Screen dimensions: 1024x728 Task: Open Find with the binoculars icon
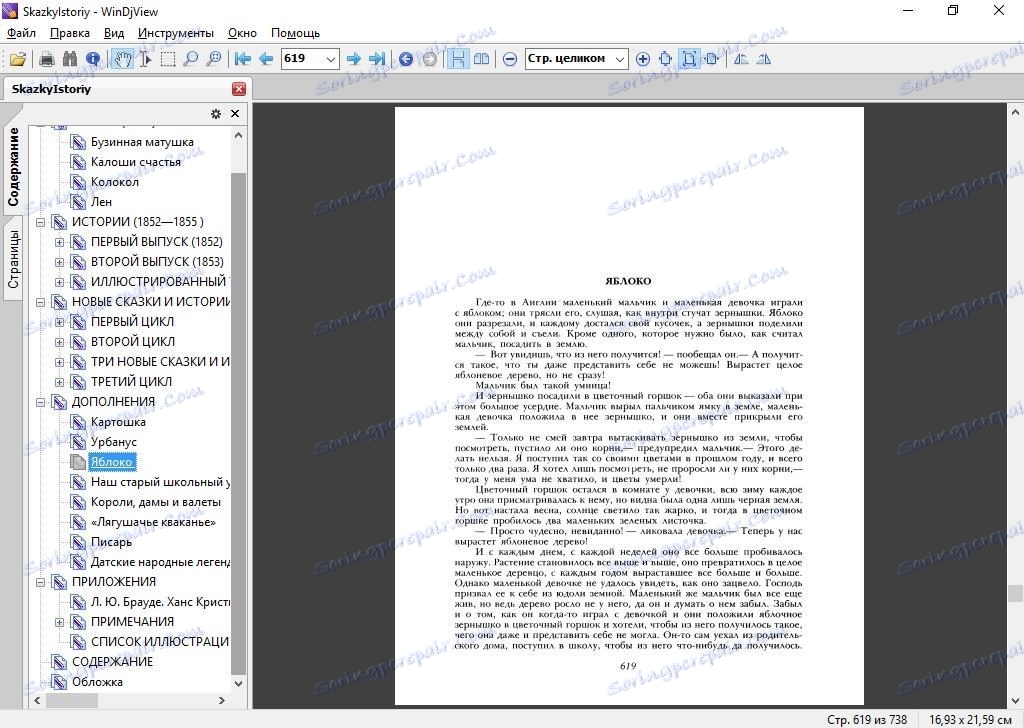[x=70, y=59]
